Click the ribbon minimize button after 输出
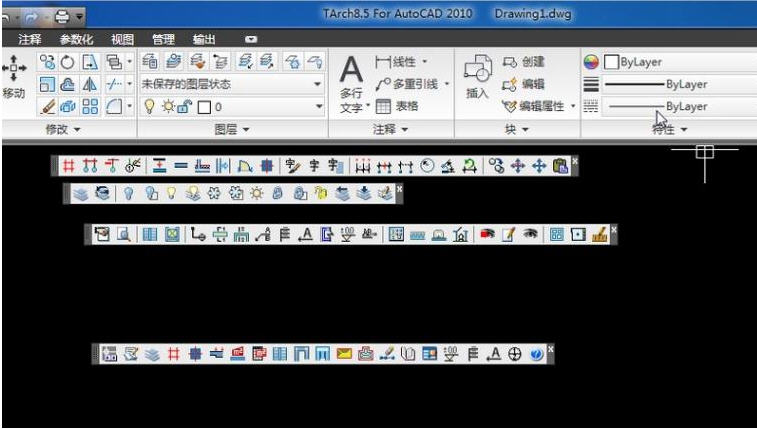This screenshot has height=429, width=757. point(251,40)
